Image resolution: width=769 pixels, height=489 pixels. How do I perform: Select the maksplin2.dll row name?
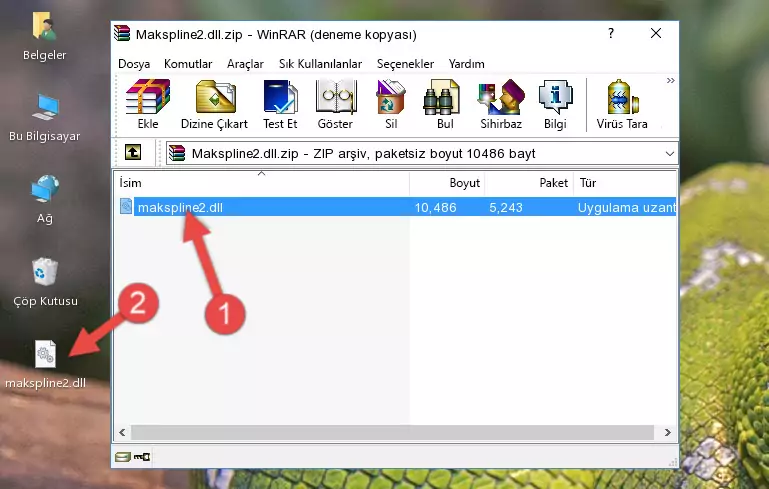tap(180, 207)
